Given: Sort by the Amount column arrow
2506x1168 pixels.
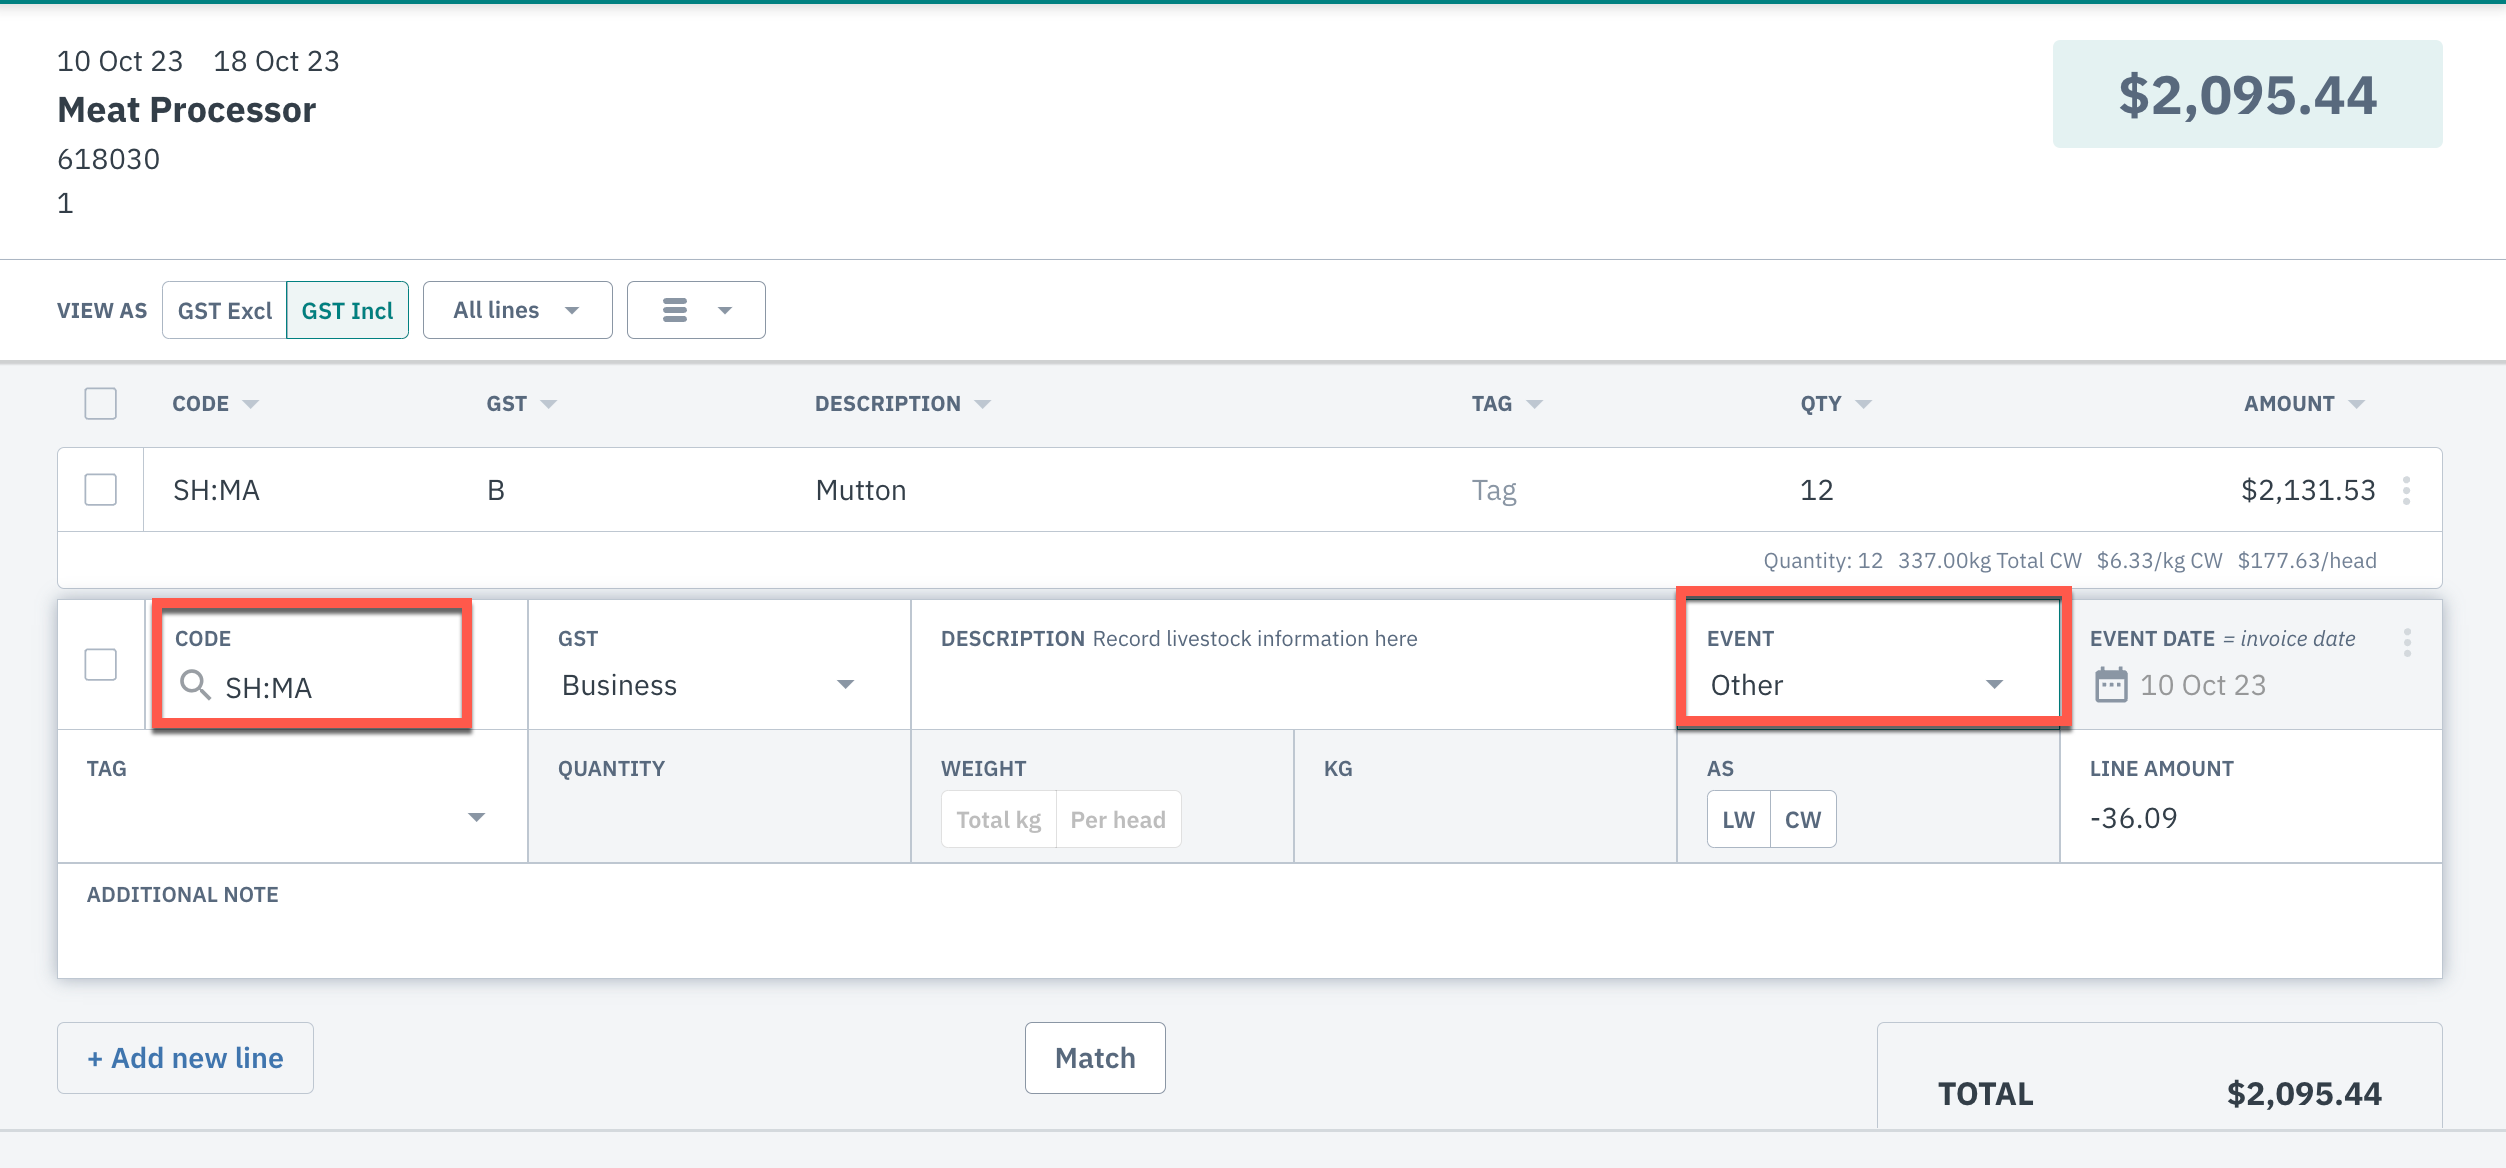Looking at the screenshot, I should pos(2357,404).
